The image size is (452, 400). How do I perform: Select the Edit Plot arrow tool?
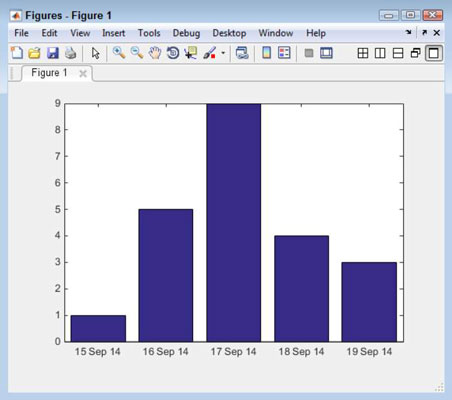95,53
